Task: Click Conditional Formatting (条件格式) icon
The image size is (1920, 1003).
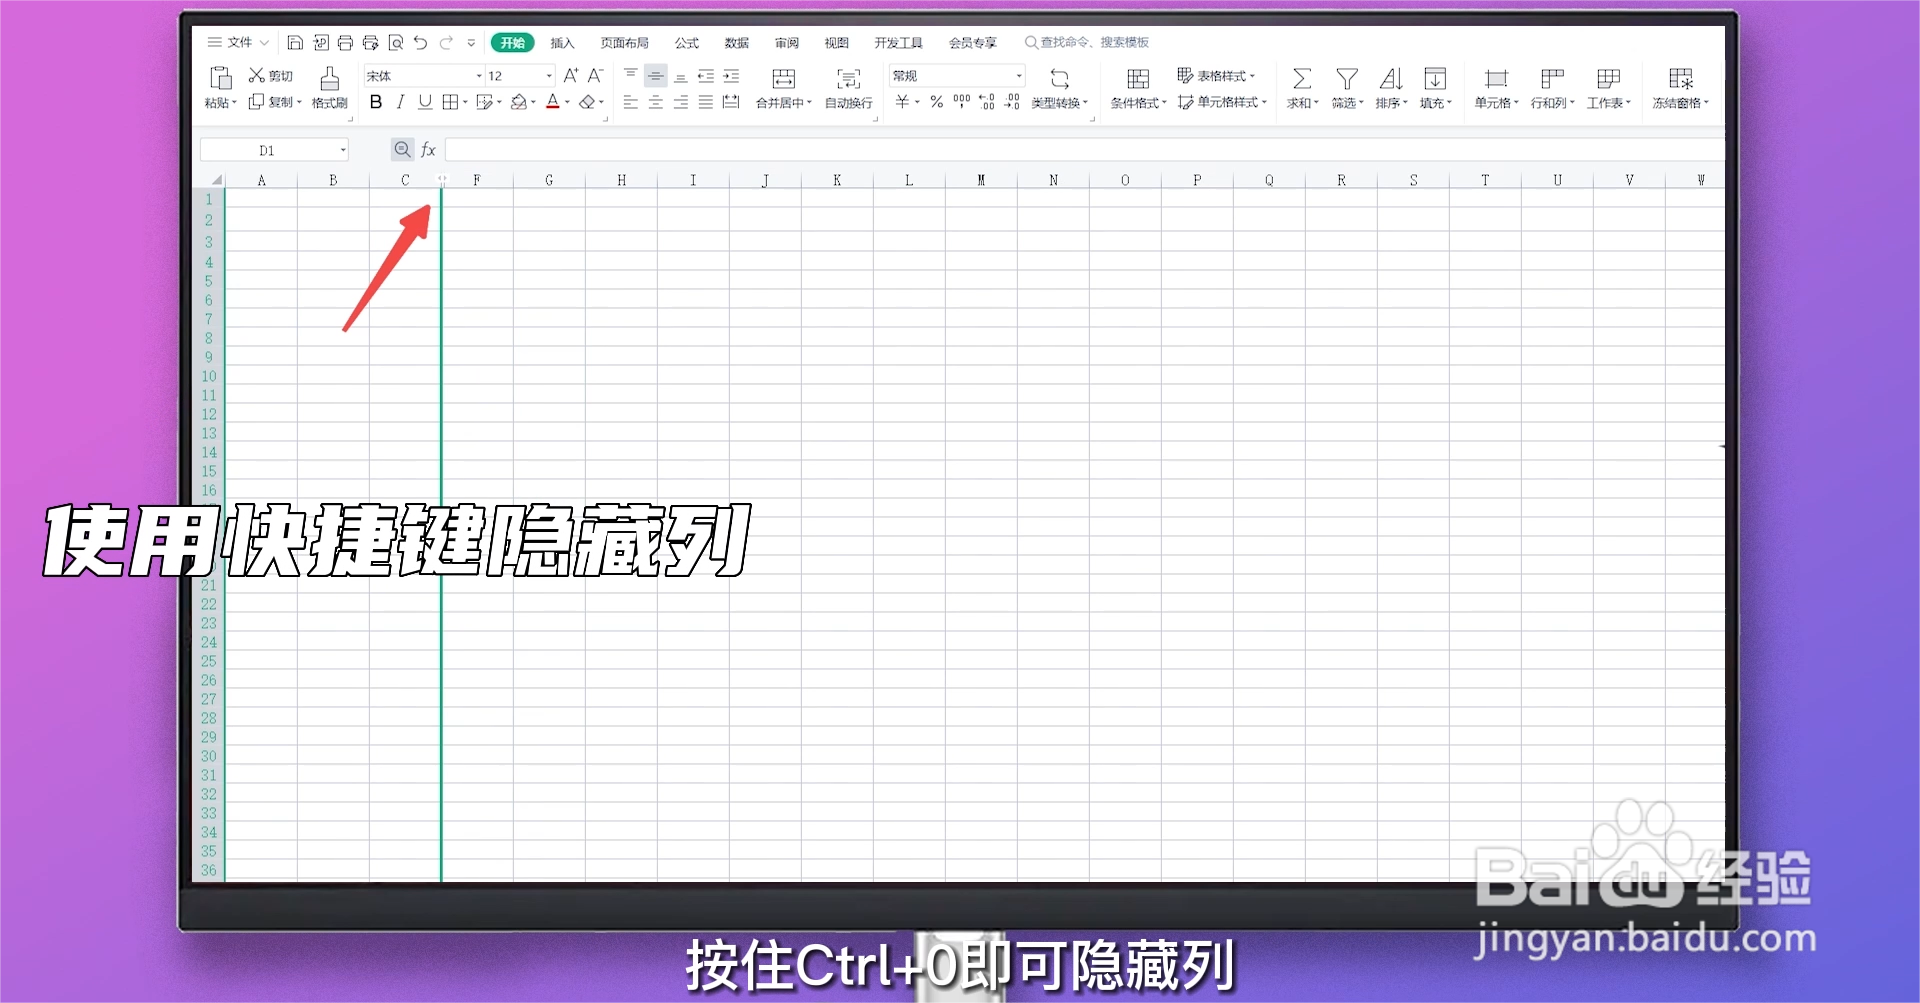Action: coord(1138,79)
